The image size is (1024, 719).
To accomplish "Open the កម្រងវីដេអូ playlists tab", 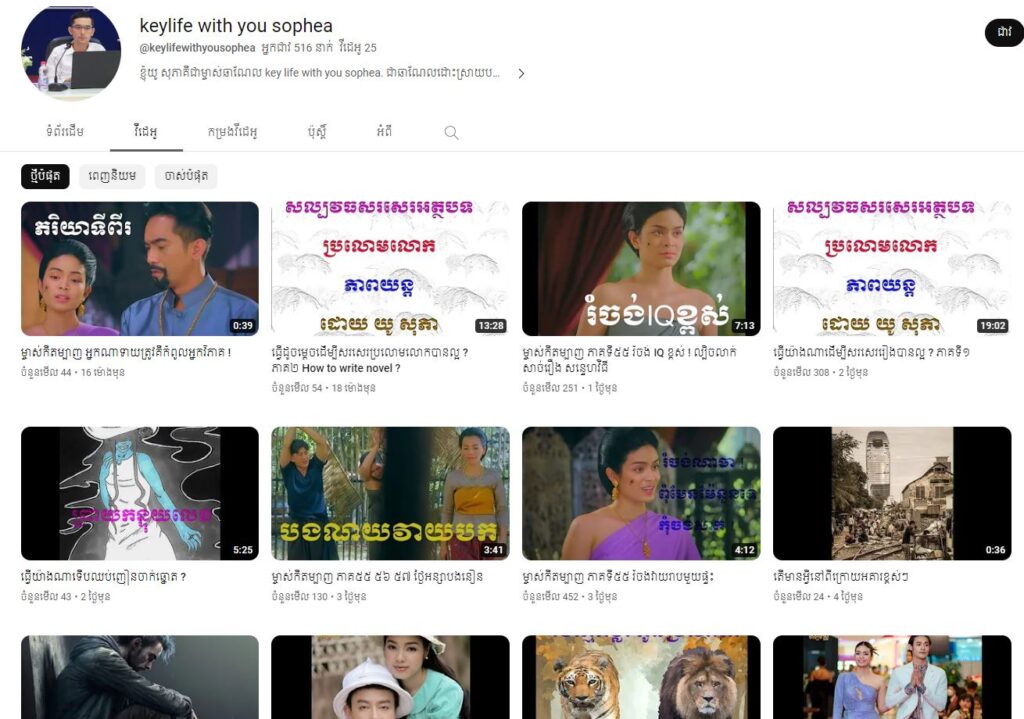I will click(232, 132).
